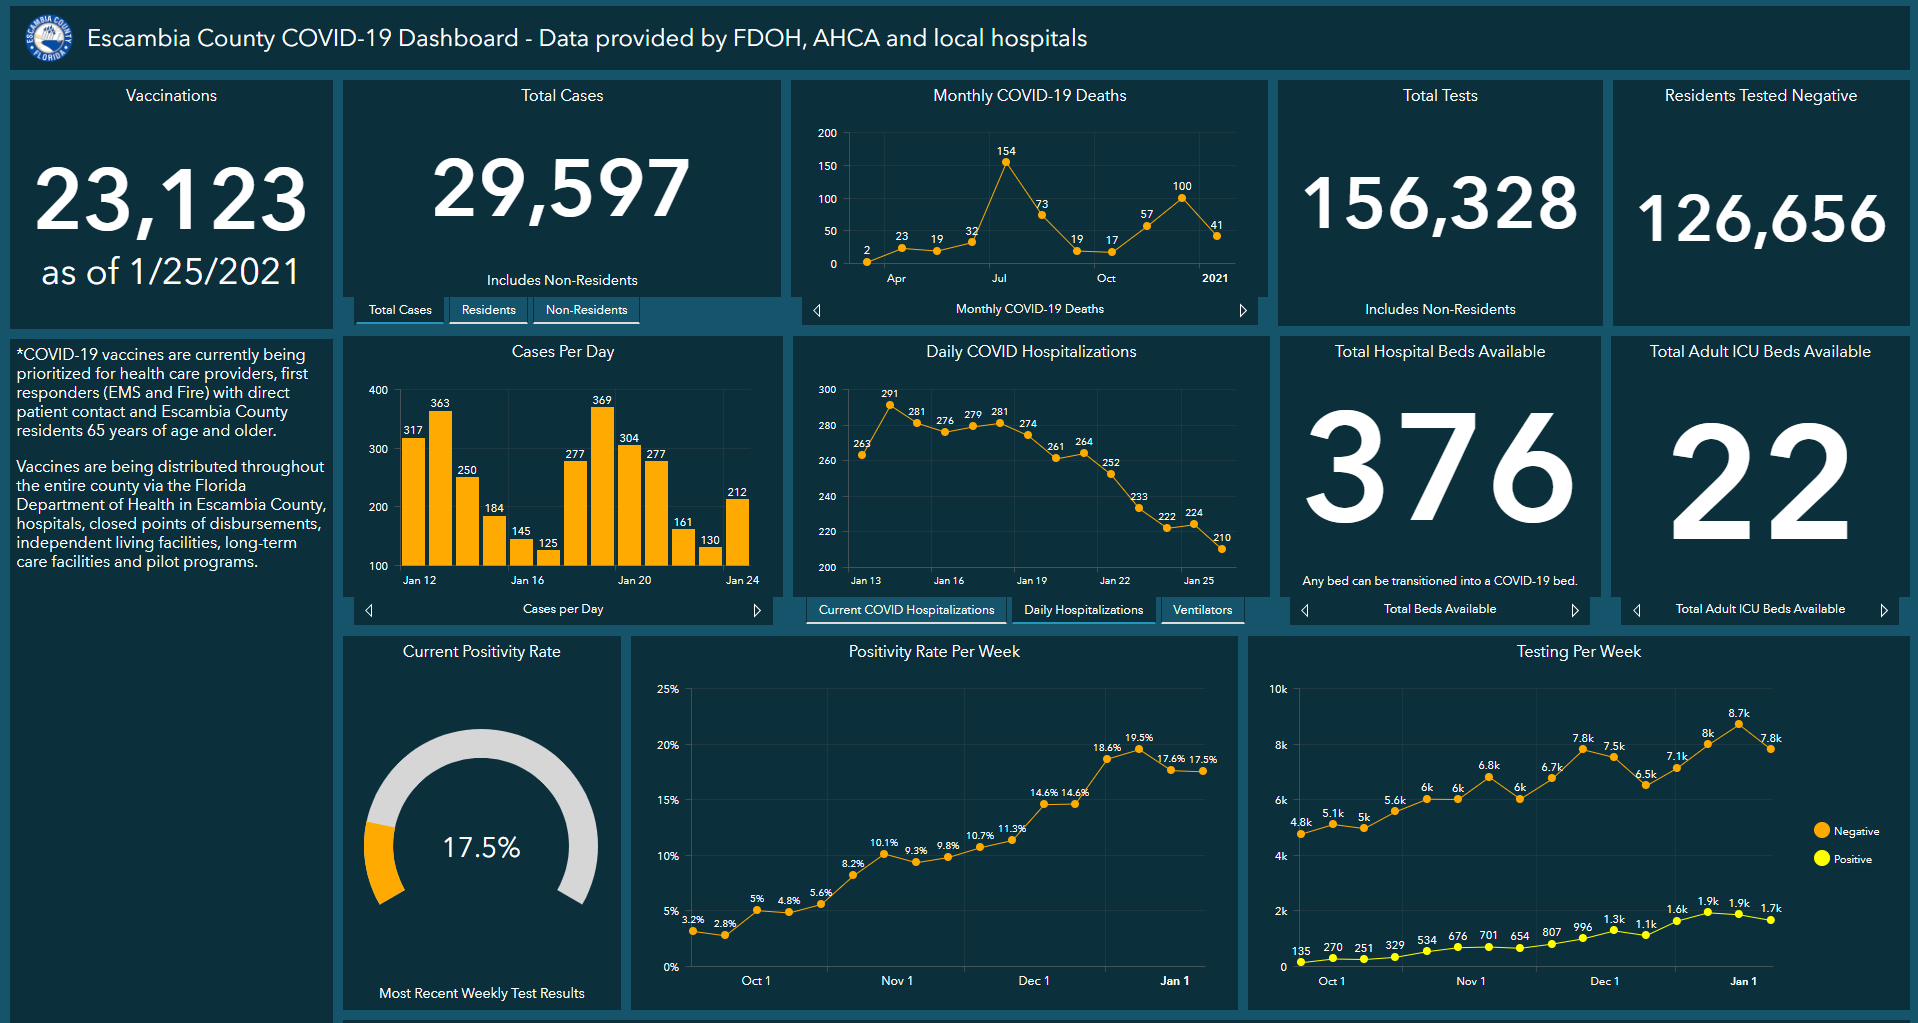Viewport: 1918px width, 1023px height.
Task: Click left arrow on Cases per Day panel
Action: pyautogui.click(x=368, y=609)
